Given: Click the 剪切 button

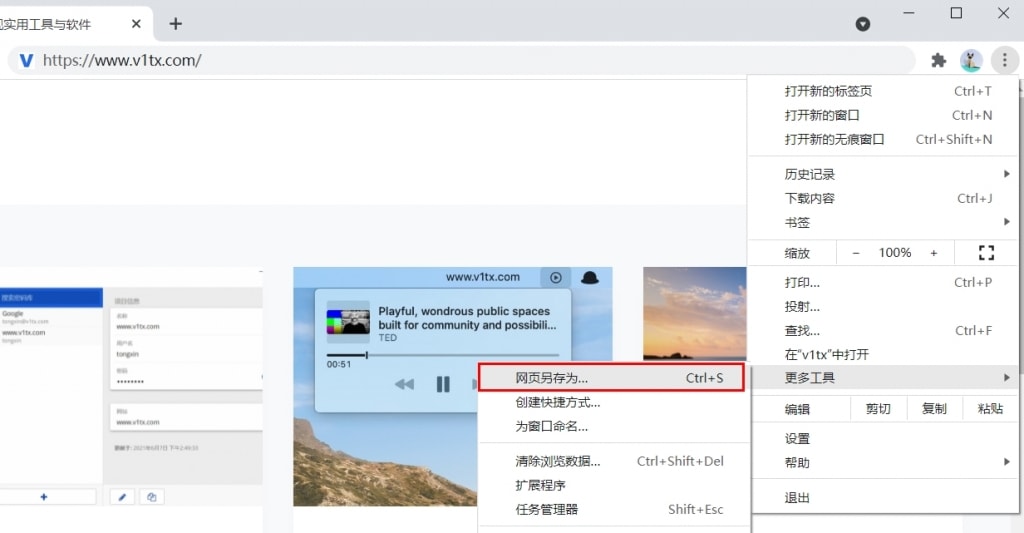Looking at the screenshot, I should click(x=878, y=409).
